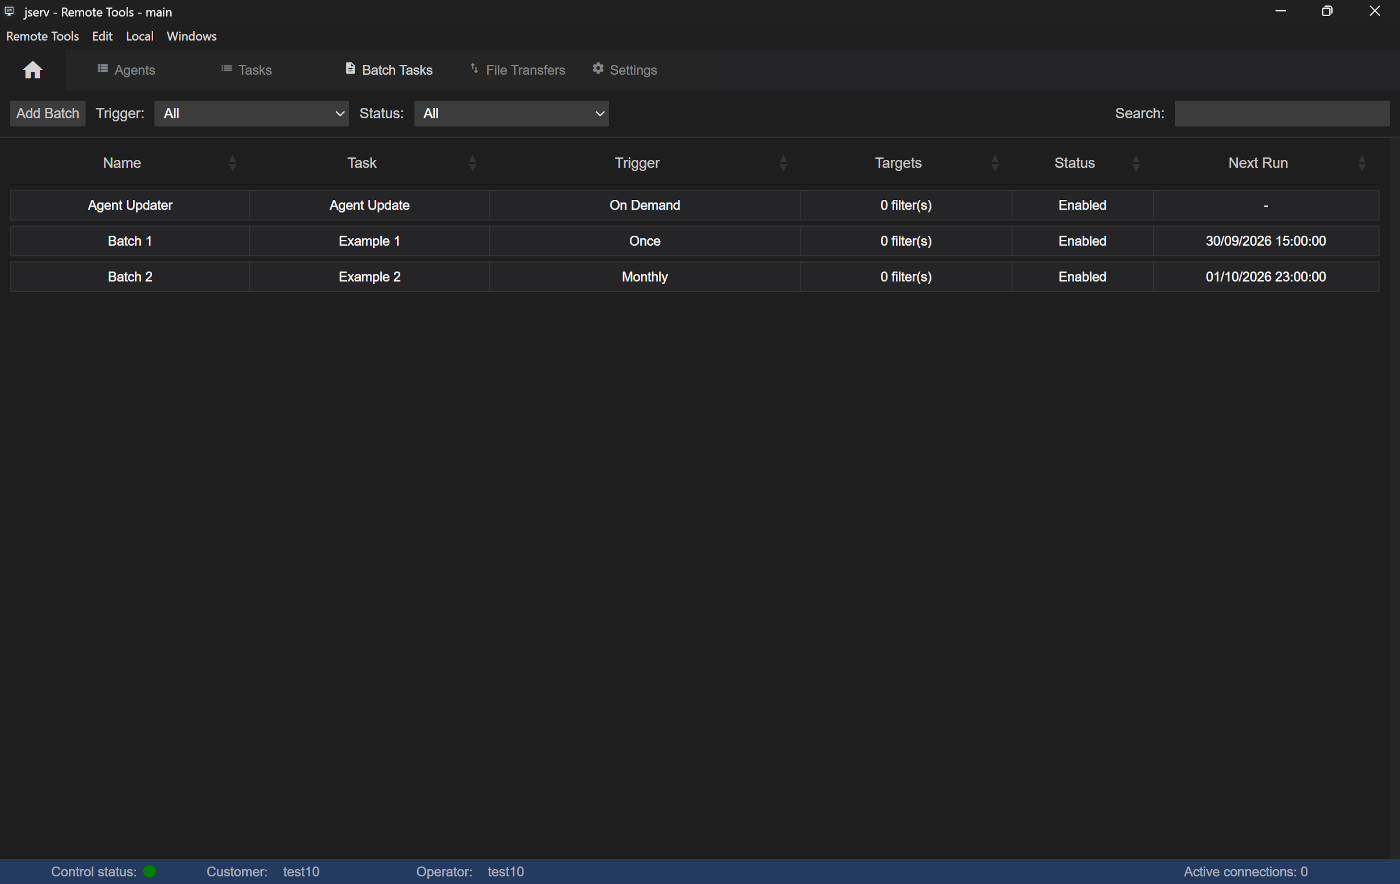Switch to the Tasks tab
This screenshot has height=884, width=1400.
(x=246, y=70)
